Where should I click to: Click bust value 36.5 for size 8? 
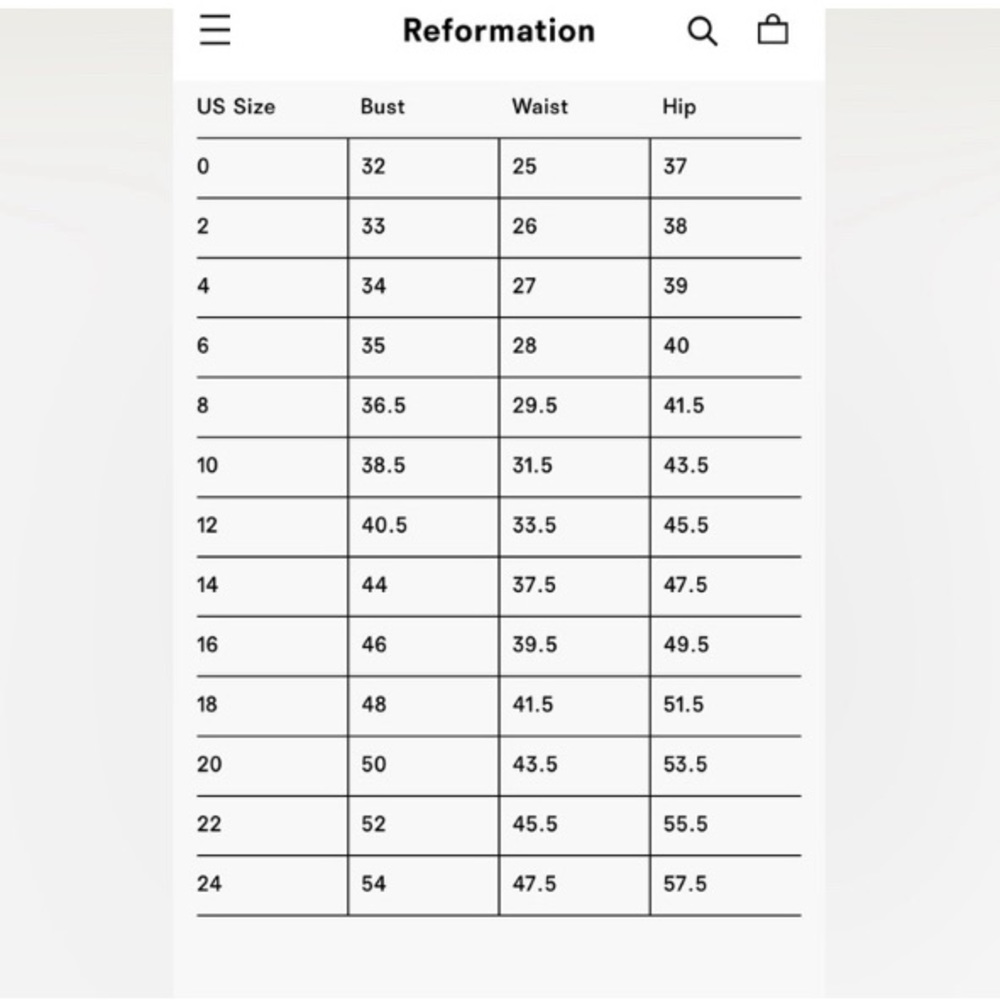click(x=383, y=405)
